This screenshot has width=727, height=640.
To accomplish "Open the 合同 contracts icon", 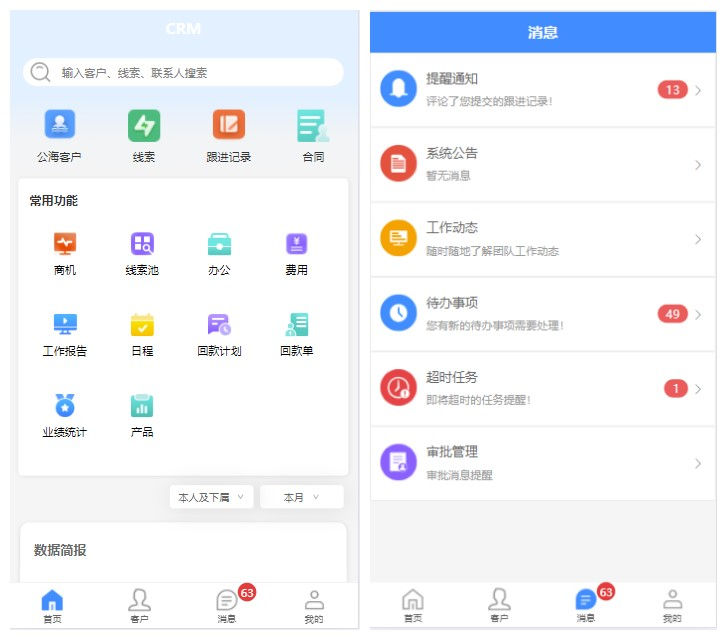I will 313,125.
